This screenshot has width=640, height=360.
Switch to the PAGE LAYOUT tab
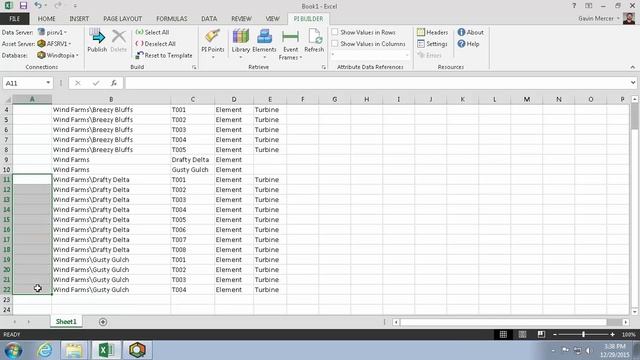coord(122,19)
